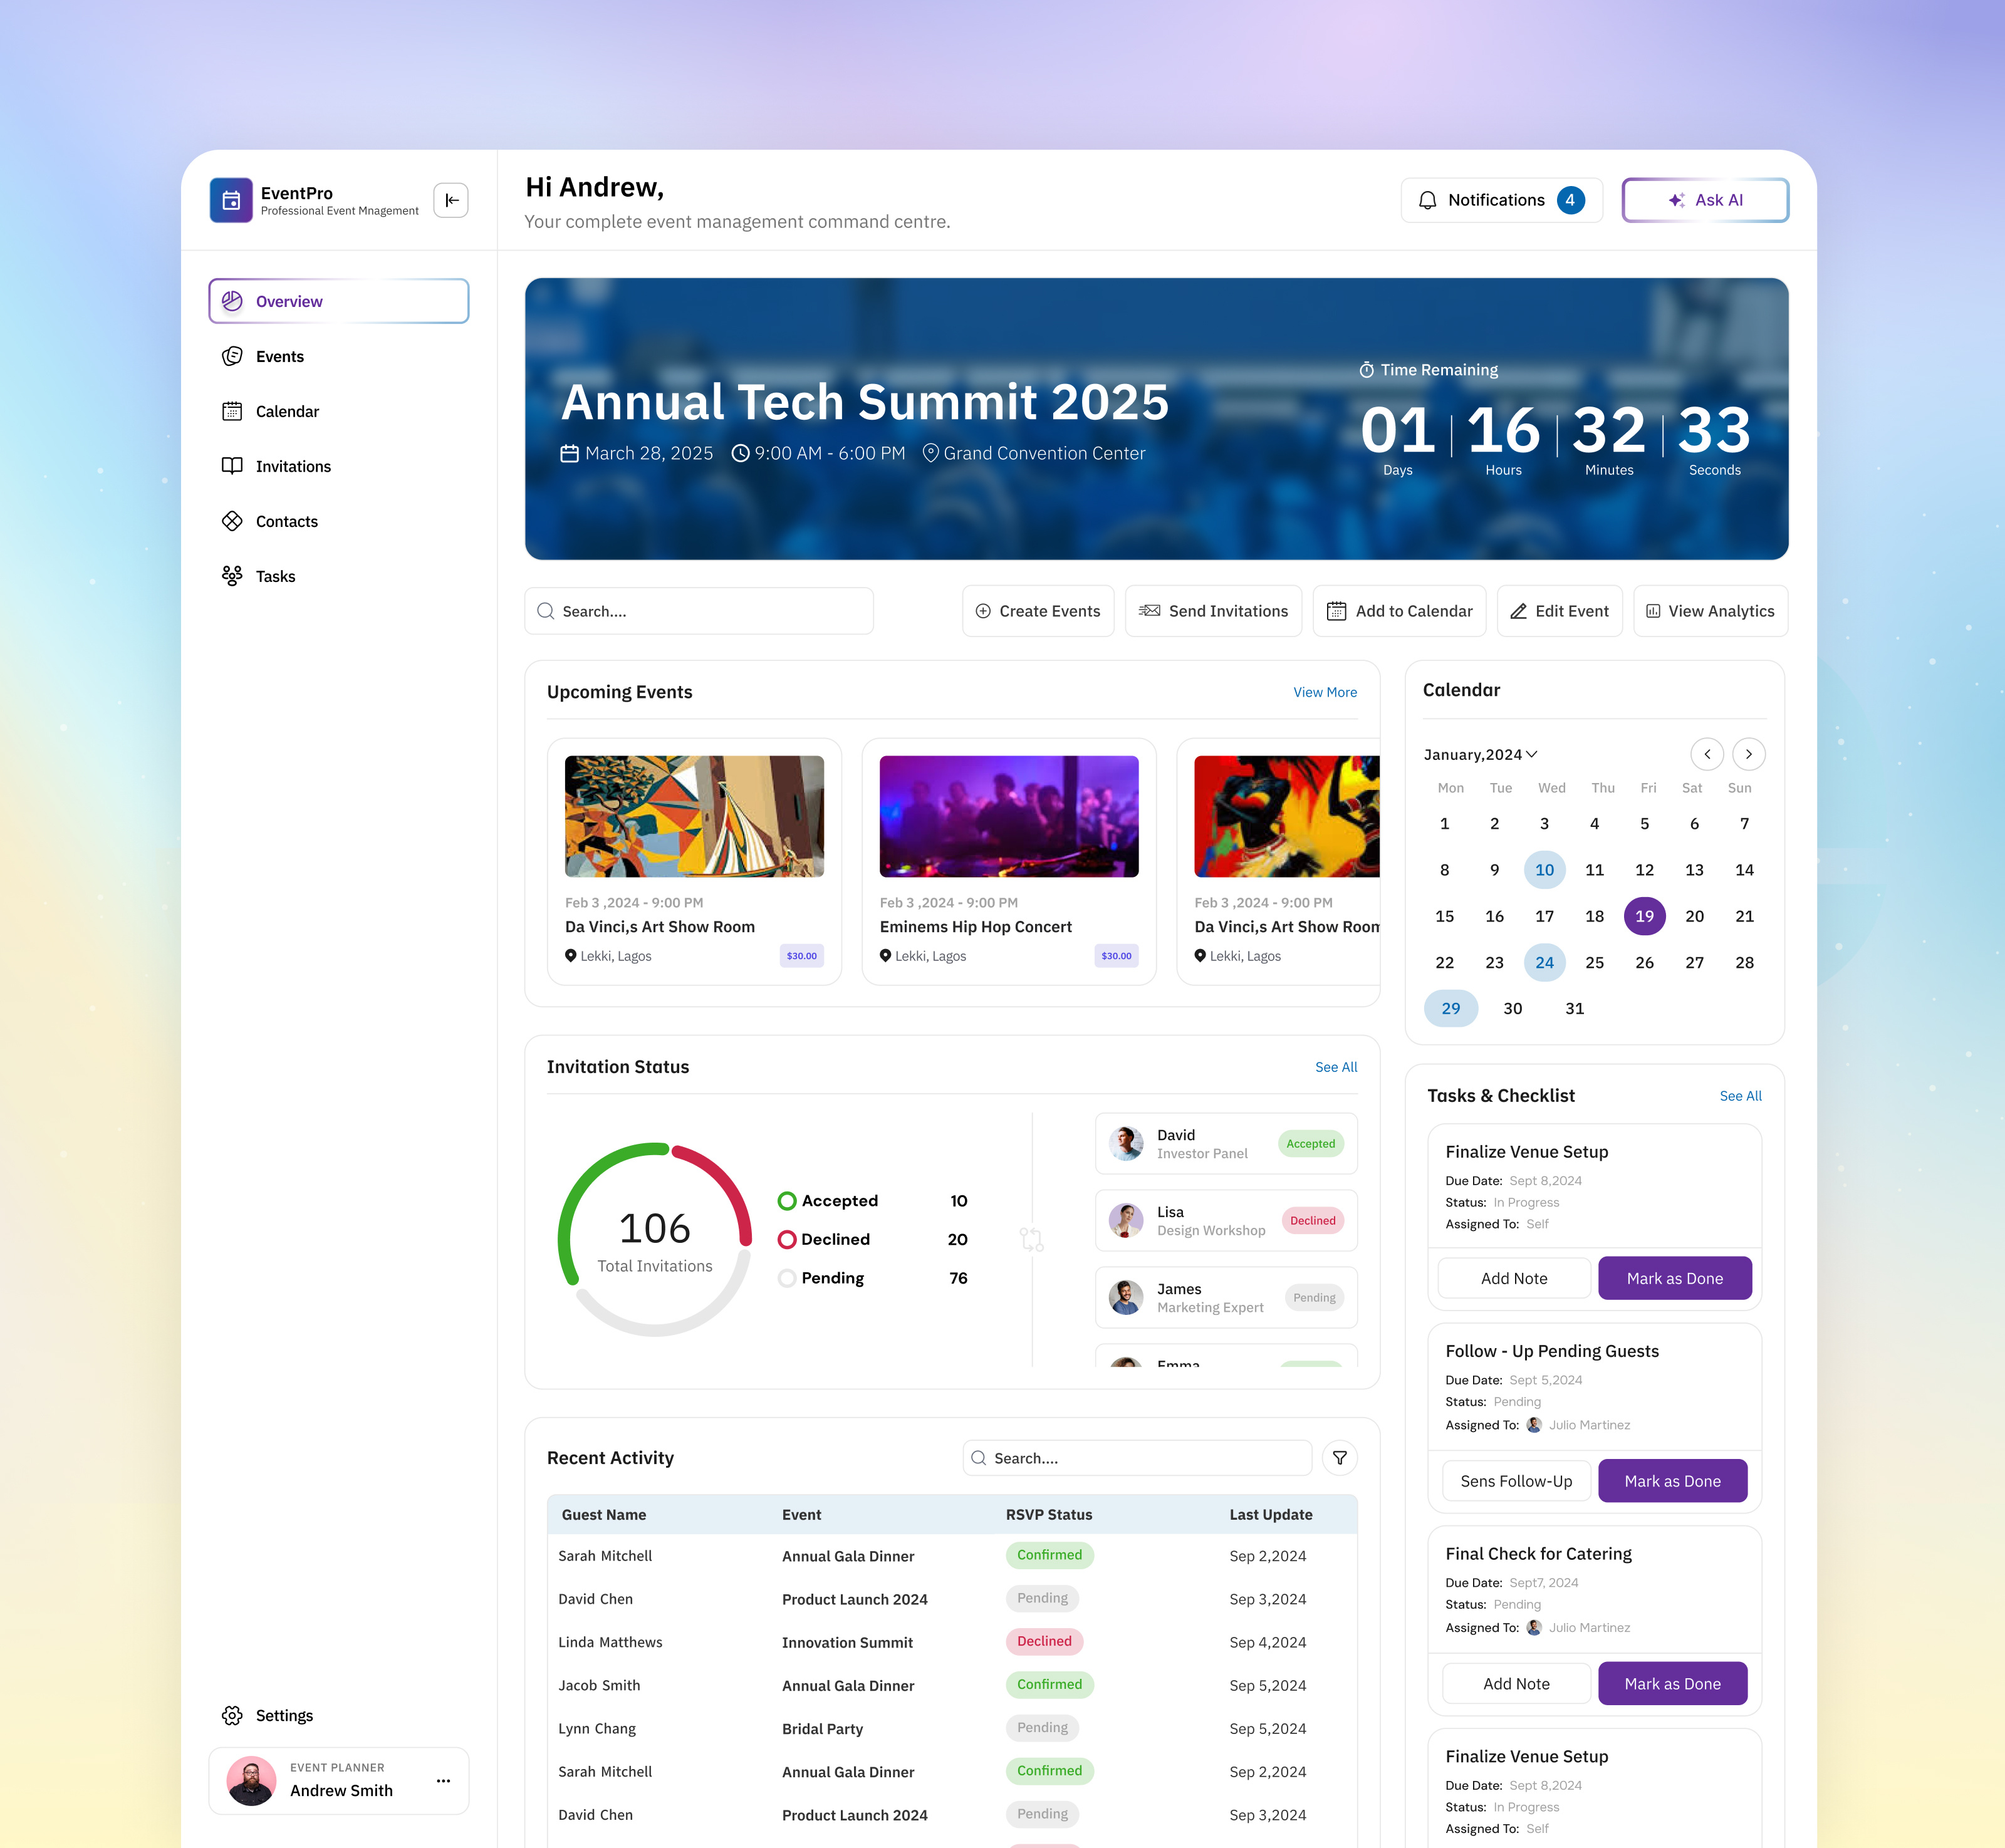The width and height of the screenshot is (2005, 1848).
Task: Go to previous month in calendar
Action: coord(1707,754)
